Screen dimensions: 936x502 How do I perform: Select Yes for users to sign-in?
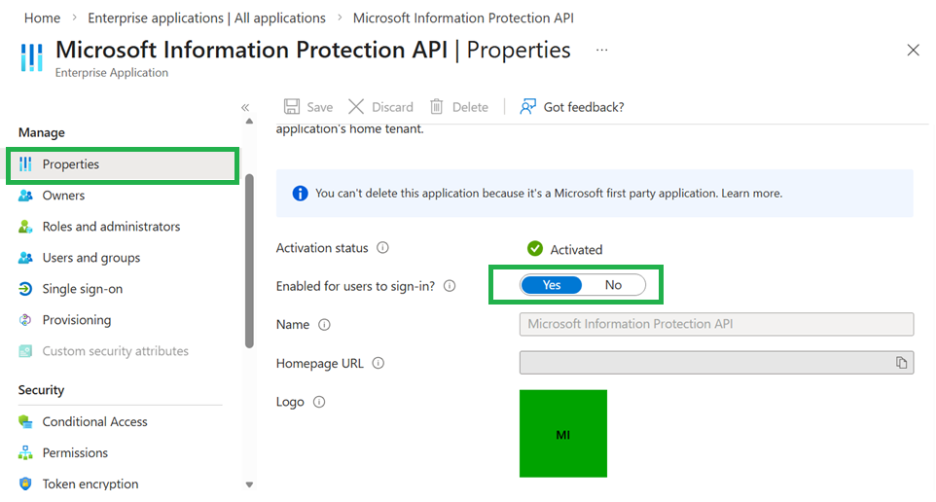tap(551, 285)
